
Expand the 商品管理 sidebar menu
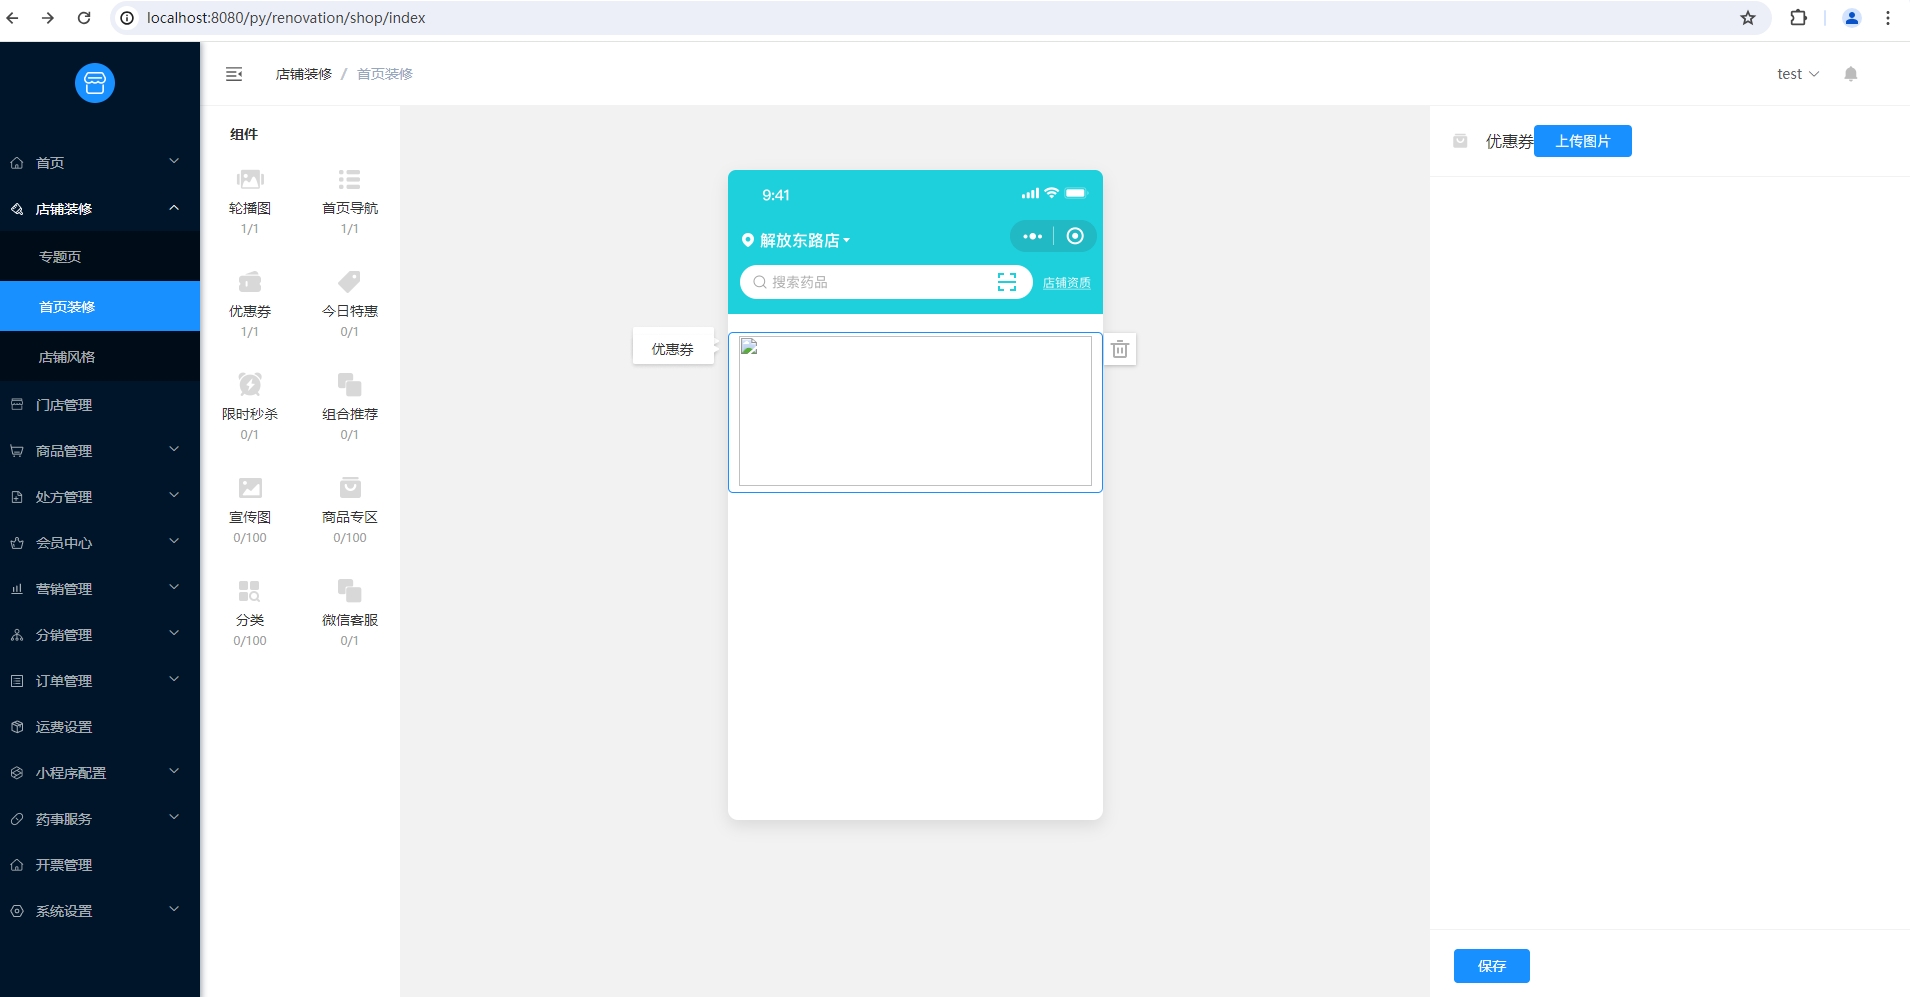click(100, 451)
